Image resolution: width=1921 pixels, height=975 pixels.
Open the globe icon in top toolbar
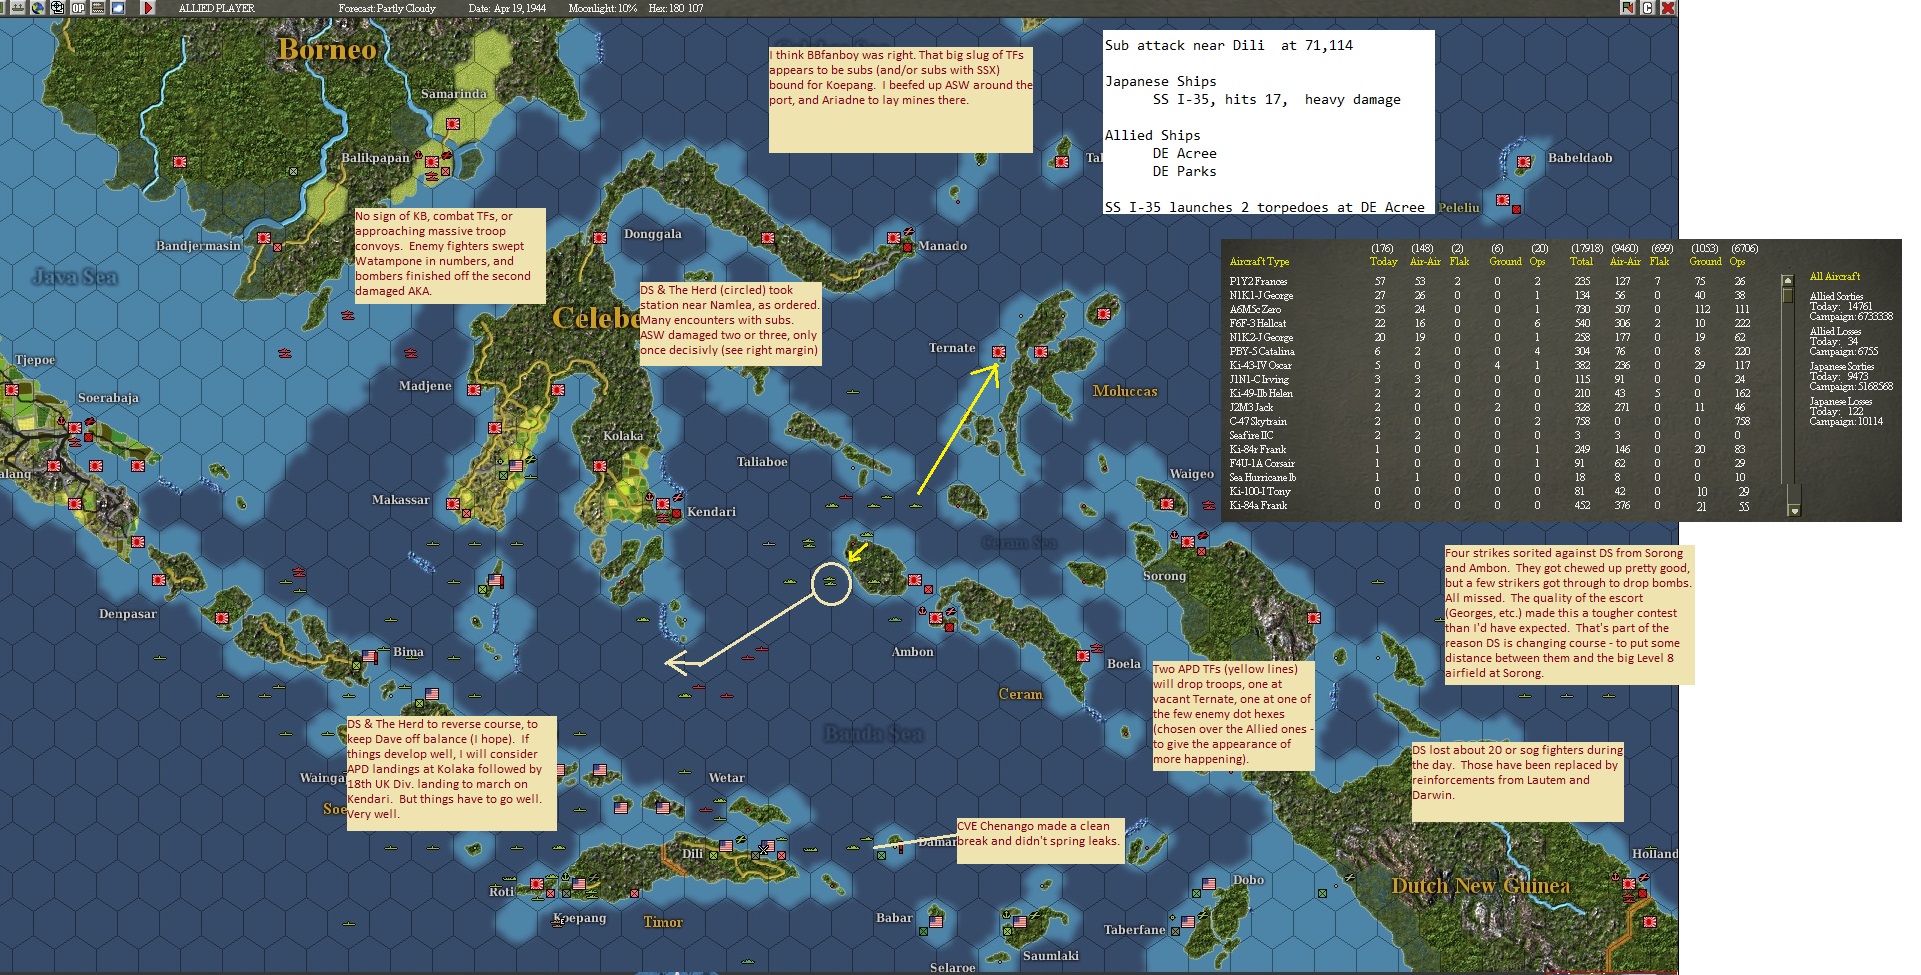coord(38,8)
